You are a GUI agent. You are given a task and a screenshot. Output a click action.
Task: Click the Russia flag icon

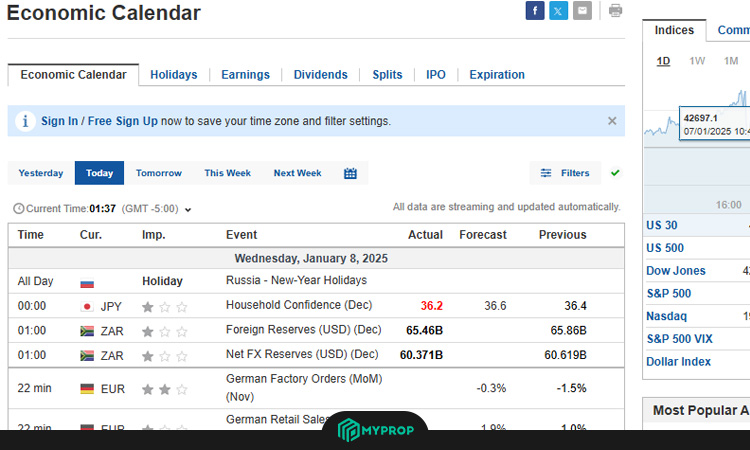[x=87, y=284]
